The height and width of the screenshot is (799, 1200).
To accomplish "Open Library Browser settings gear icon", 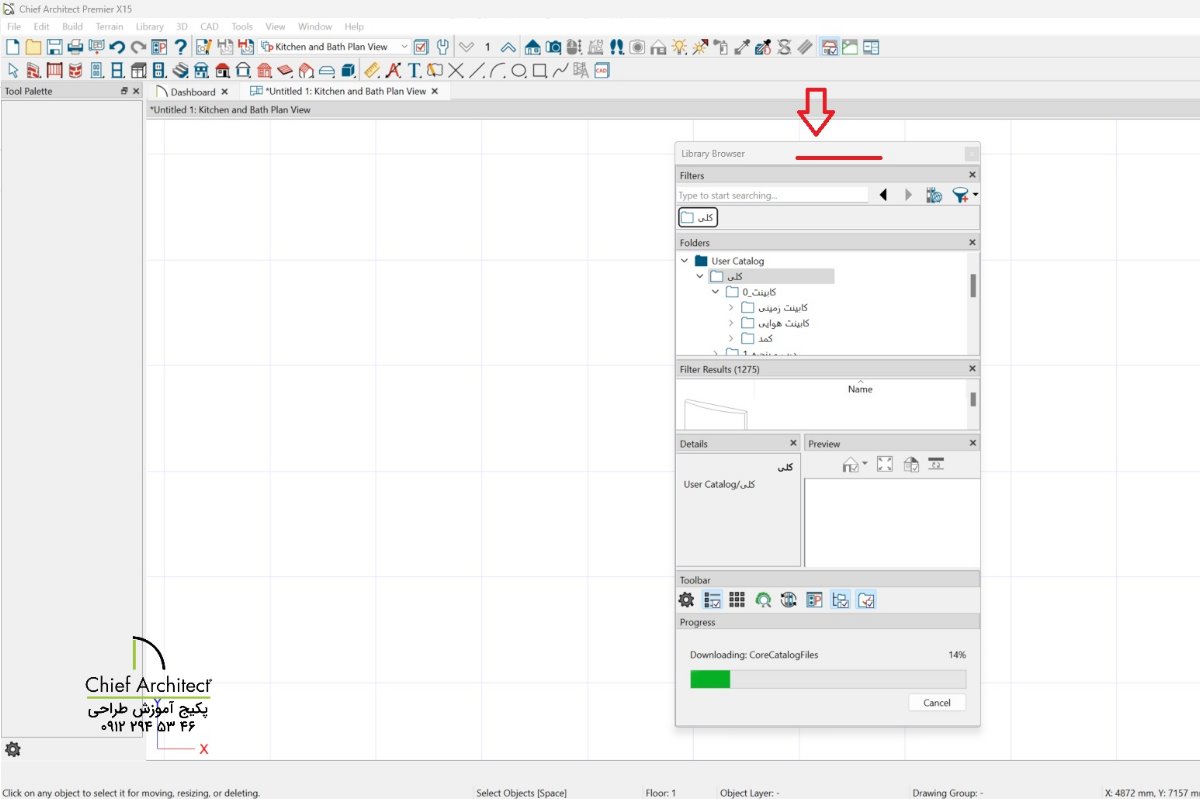I will pyautogui.click(x=686, y=600).
